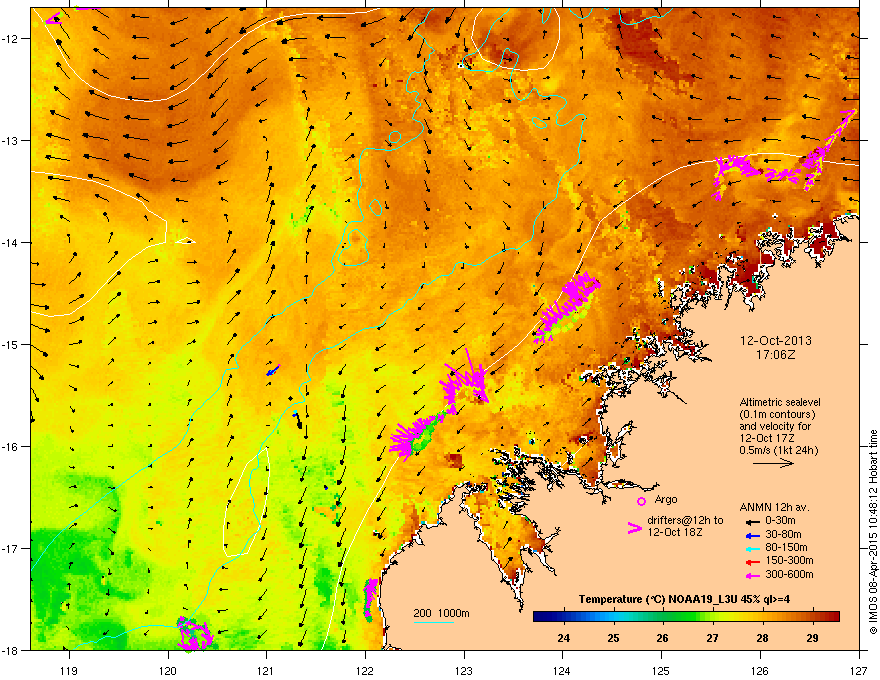The width and height of the screenshot is (880, 680).
Task: Click the vertical IMOS Hobart time credit text
Action: coord(873,532)
